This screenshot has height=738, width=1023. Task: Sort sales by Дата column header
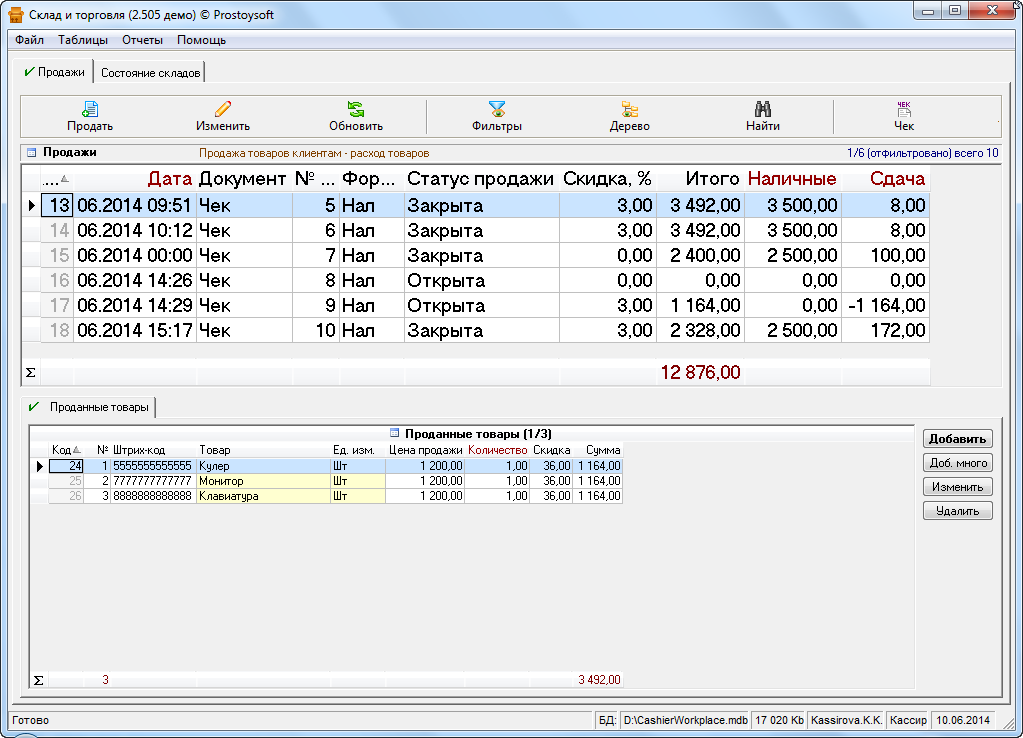point(169,179)
